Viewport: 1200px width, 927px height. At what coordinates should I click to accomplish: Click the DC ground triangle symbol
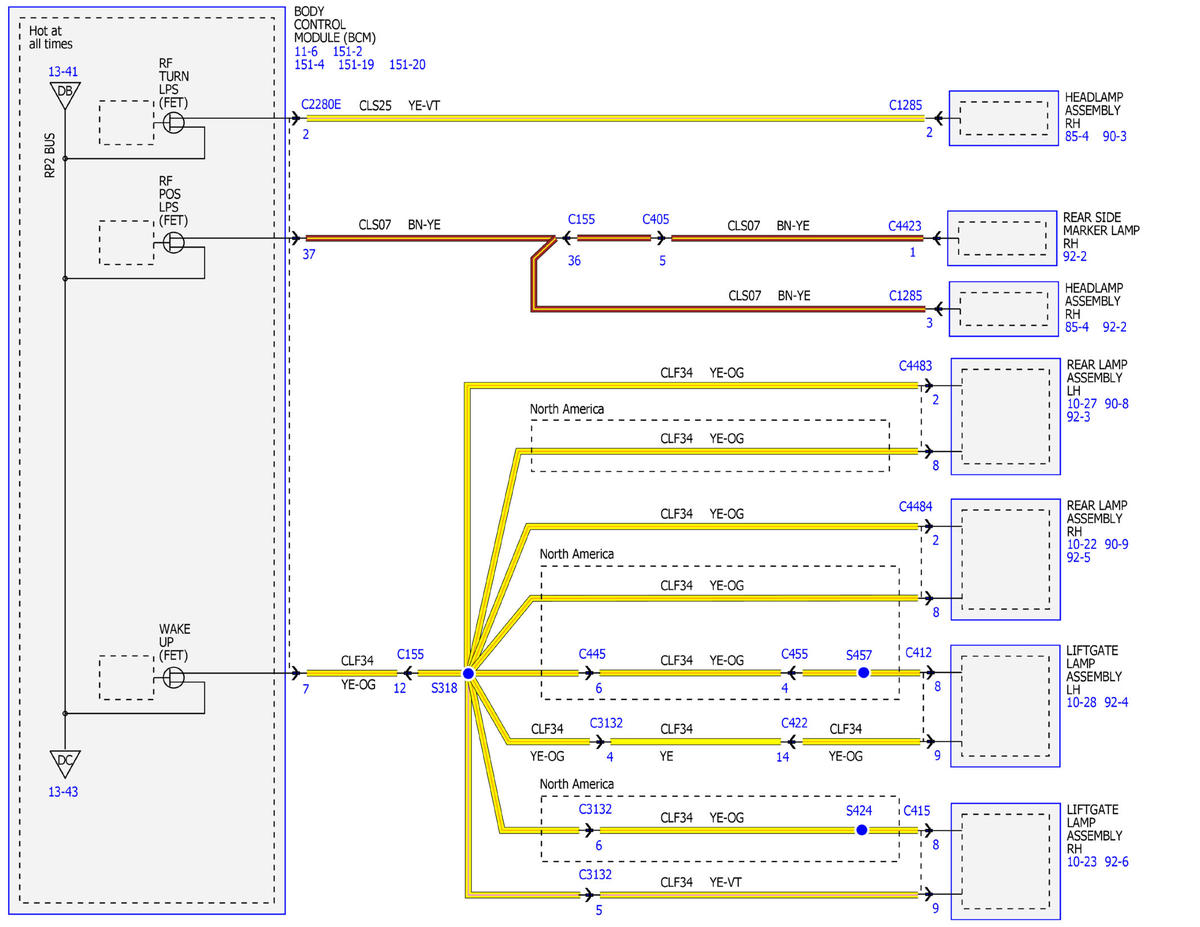64,763
